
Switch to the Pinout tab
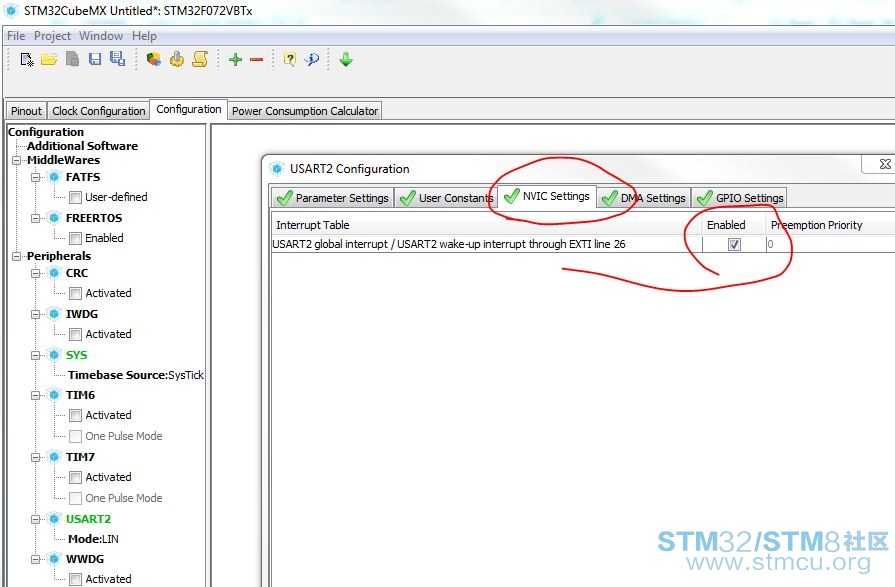click(26, 111)
